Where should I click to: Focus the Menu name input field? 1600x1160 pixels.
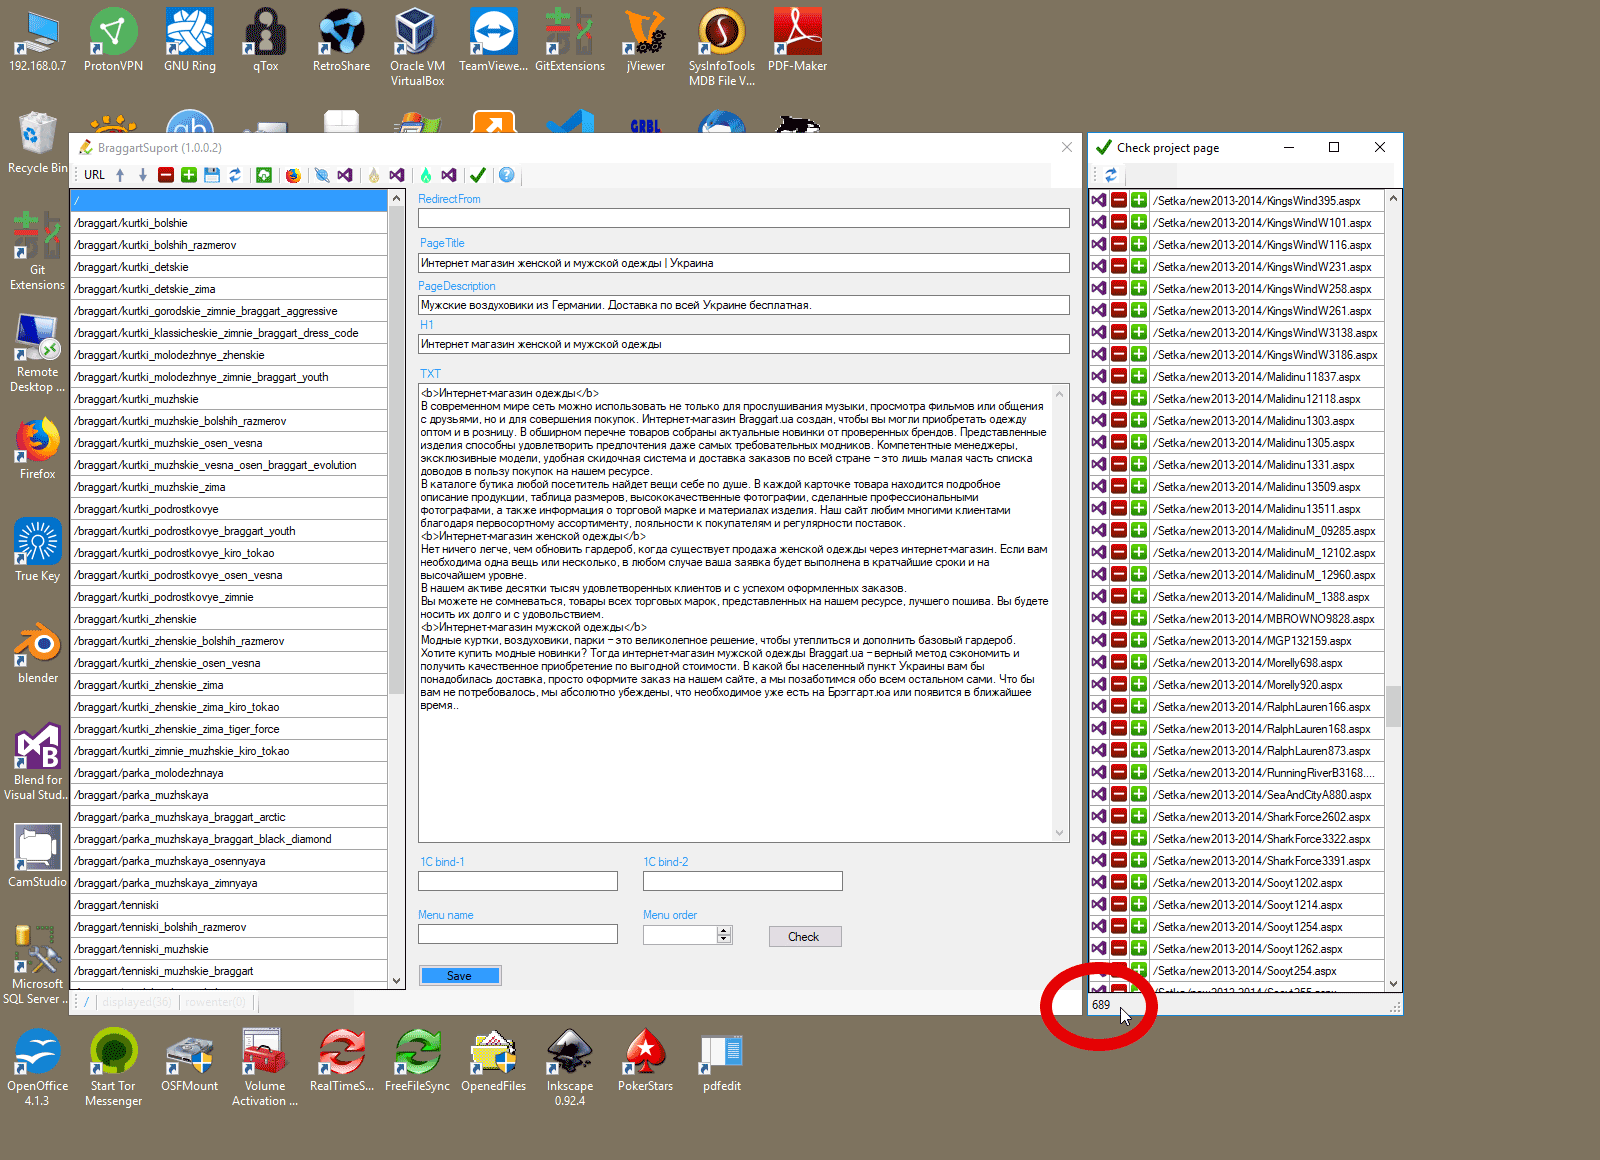tap(518, 934)
